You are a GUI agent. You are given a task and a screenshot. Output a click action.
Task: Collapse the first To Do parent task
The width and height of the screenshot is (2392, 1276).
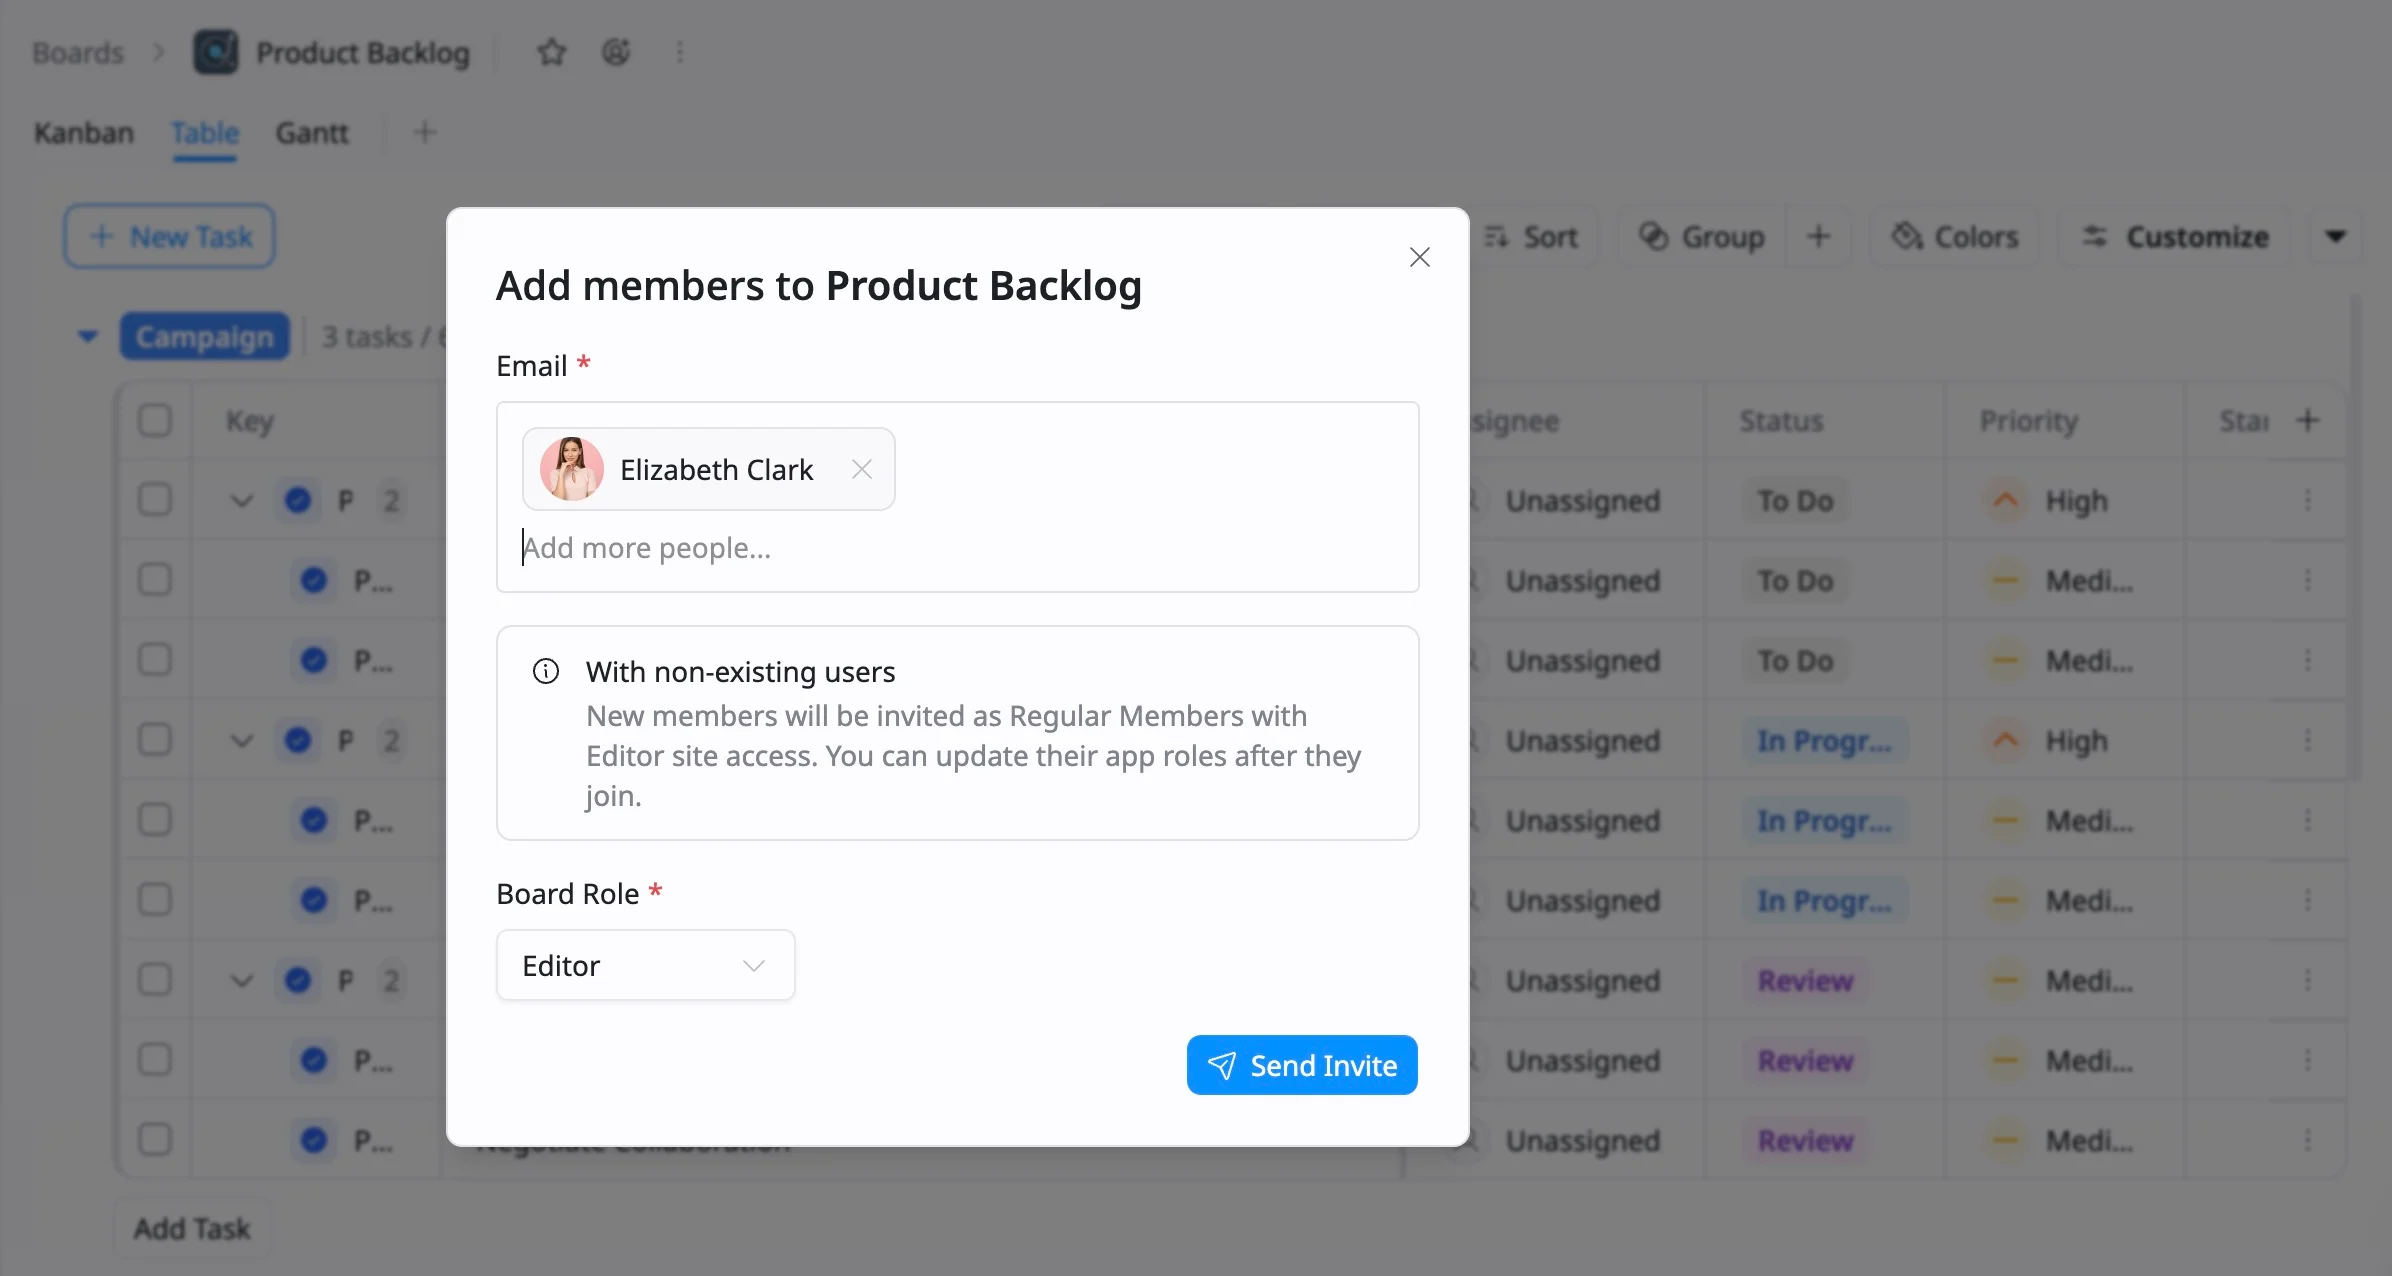click(242, 500)
